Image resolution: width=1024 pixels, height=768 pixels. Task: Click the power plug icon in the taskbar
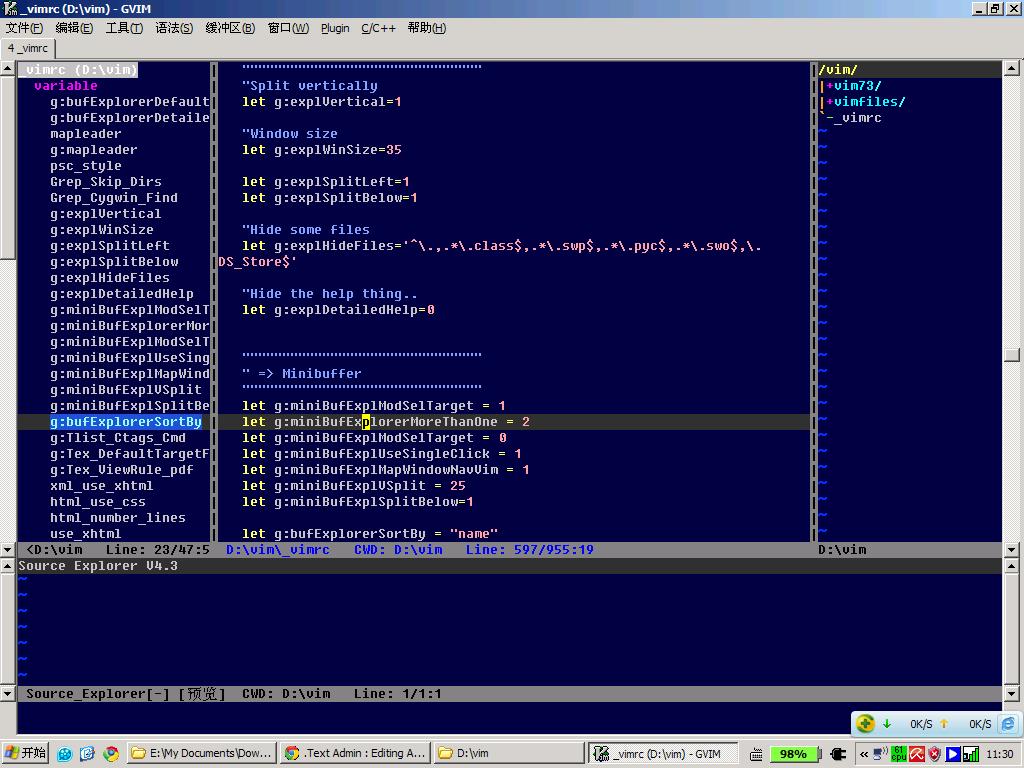[838, 754]
